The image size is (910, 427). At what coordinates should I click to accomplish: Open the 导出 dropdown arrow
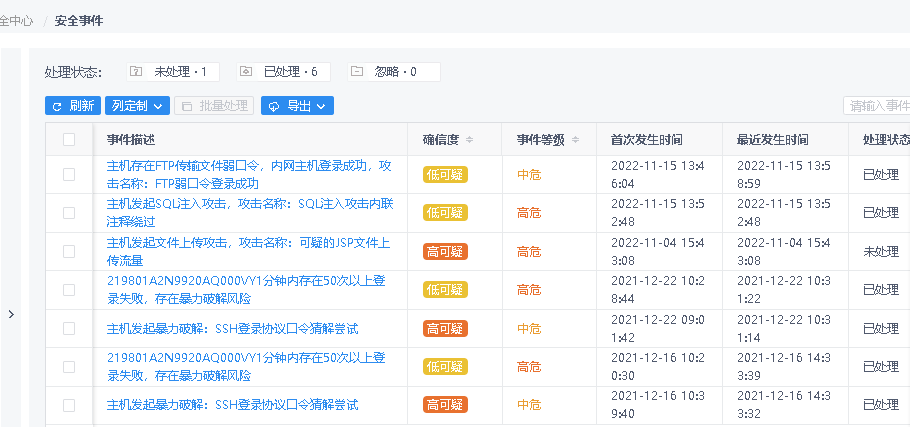[x=324, y=106]
